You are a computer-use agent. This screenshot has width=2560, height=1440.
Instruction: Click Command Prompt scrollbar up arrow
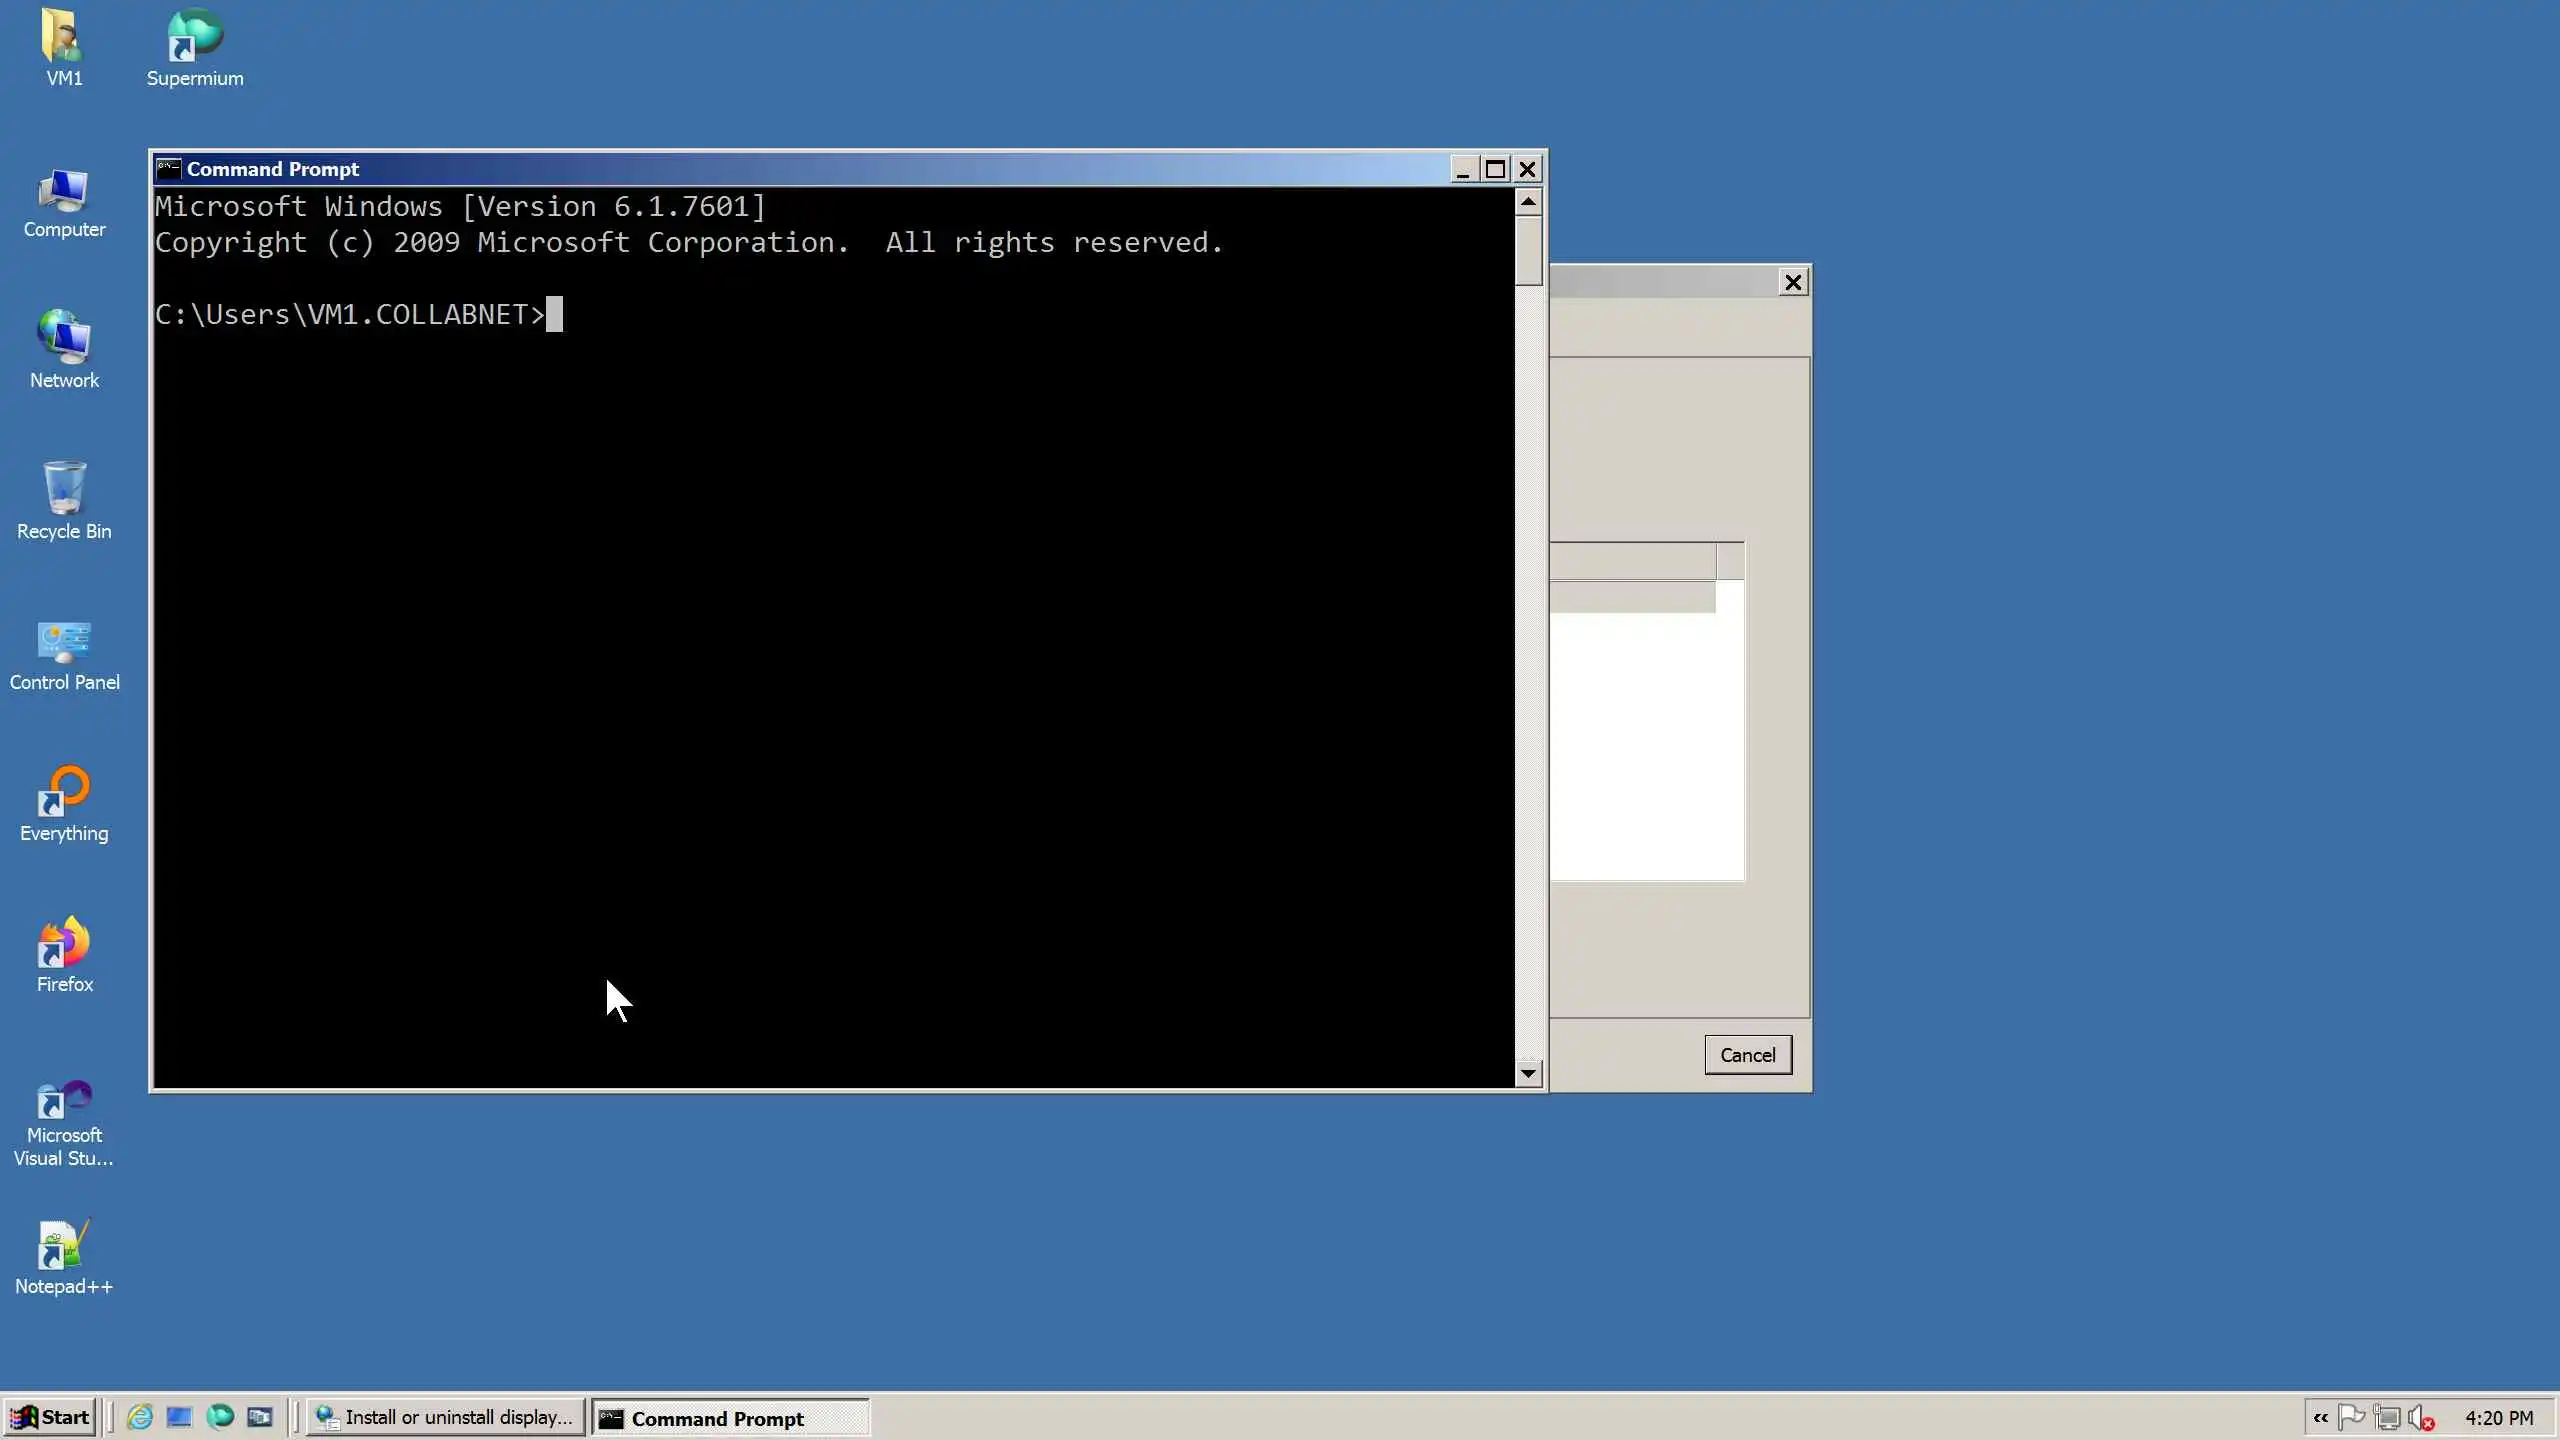1527,202
